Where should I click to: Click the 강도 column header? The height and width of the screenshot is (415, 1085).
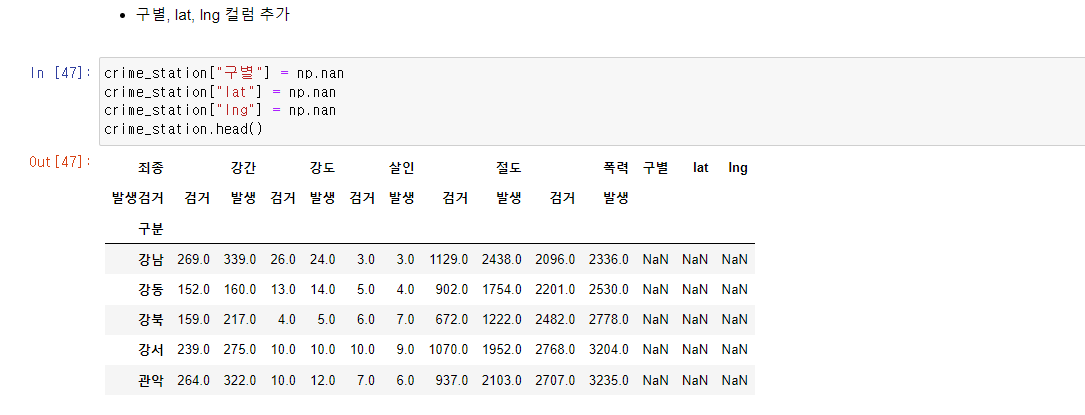[322, 167]
